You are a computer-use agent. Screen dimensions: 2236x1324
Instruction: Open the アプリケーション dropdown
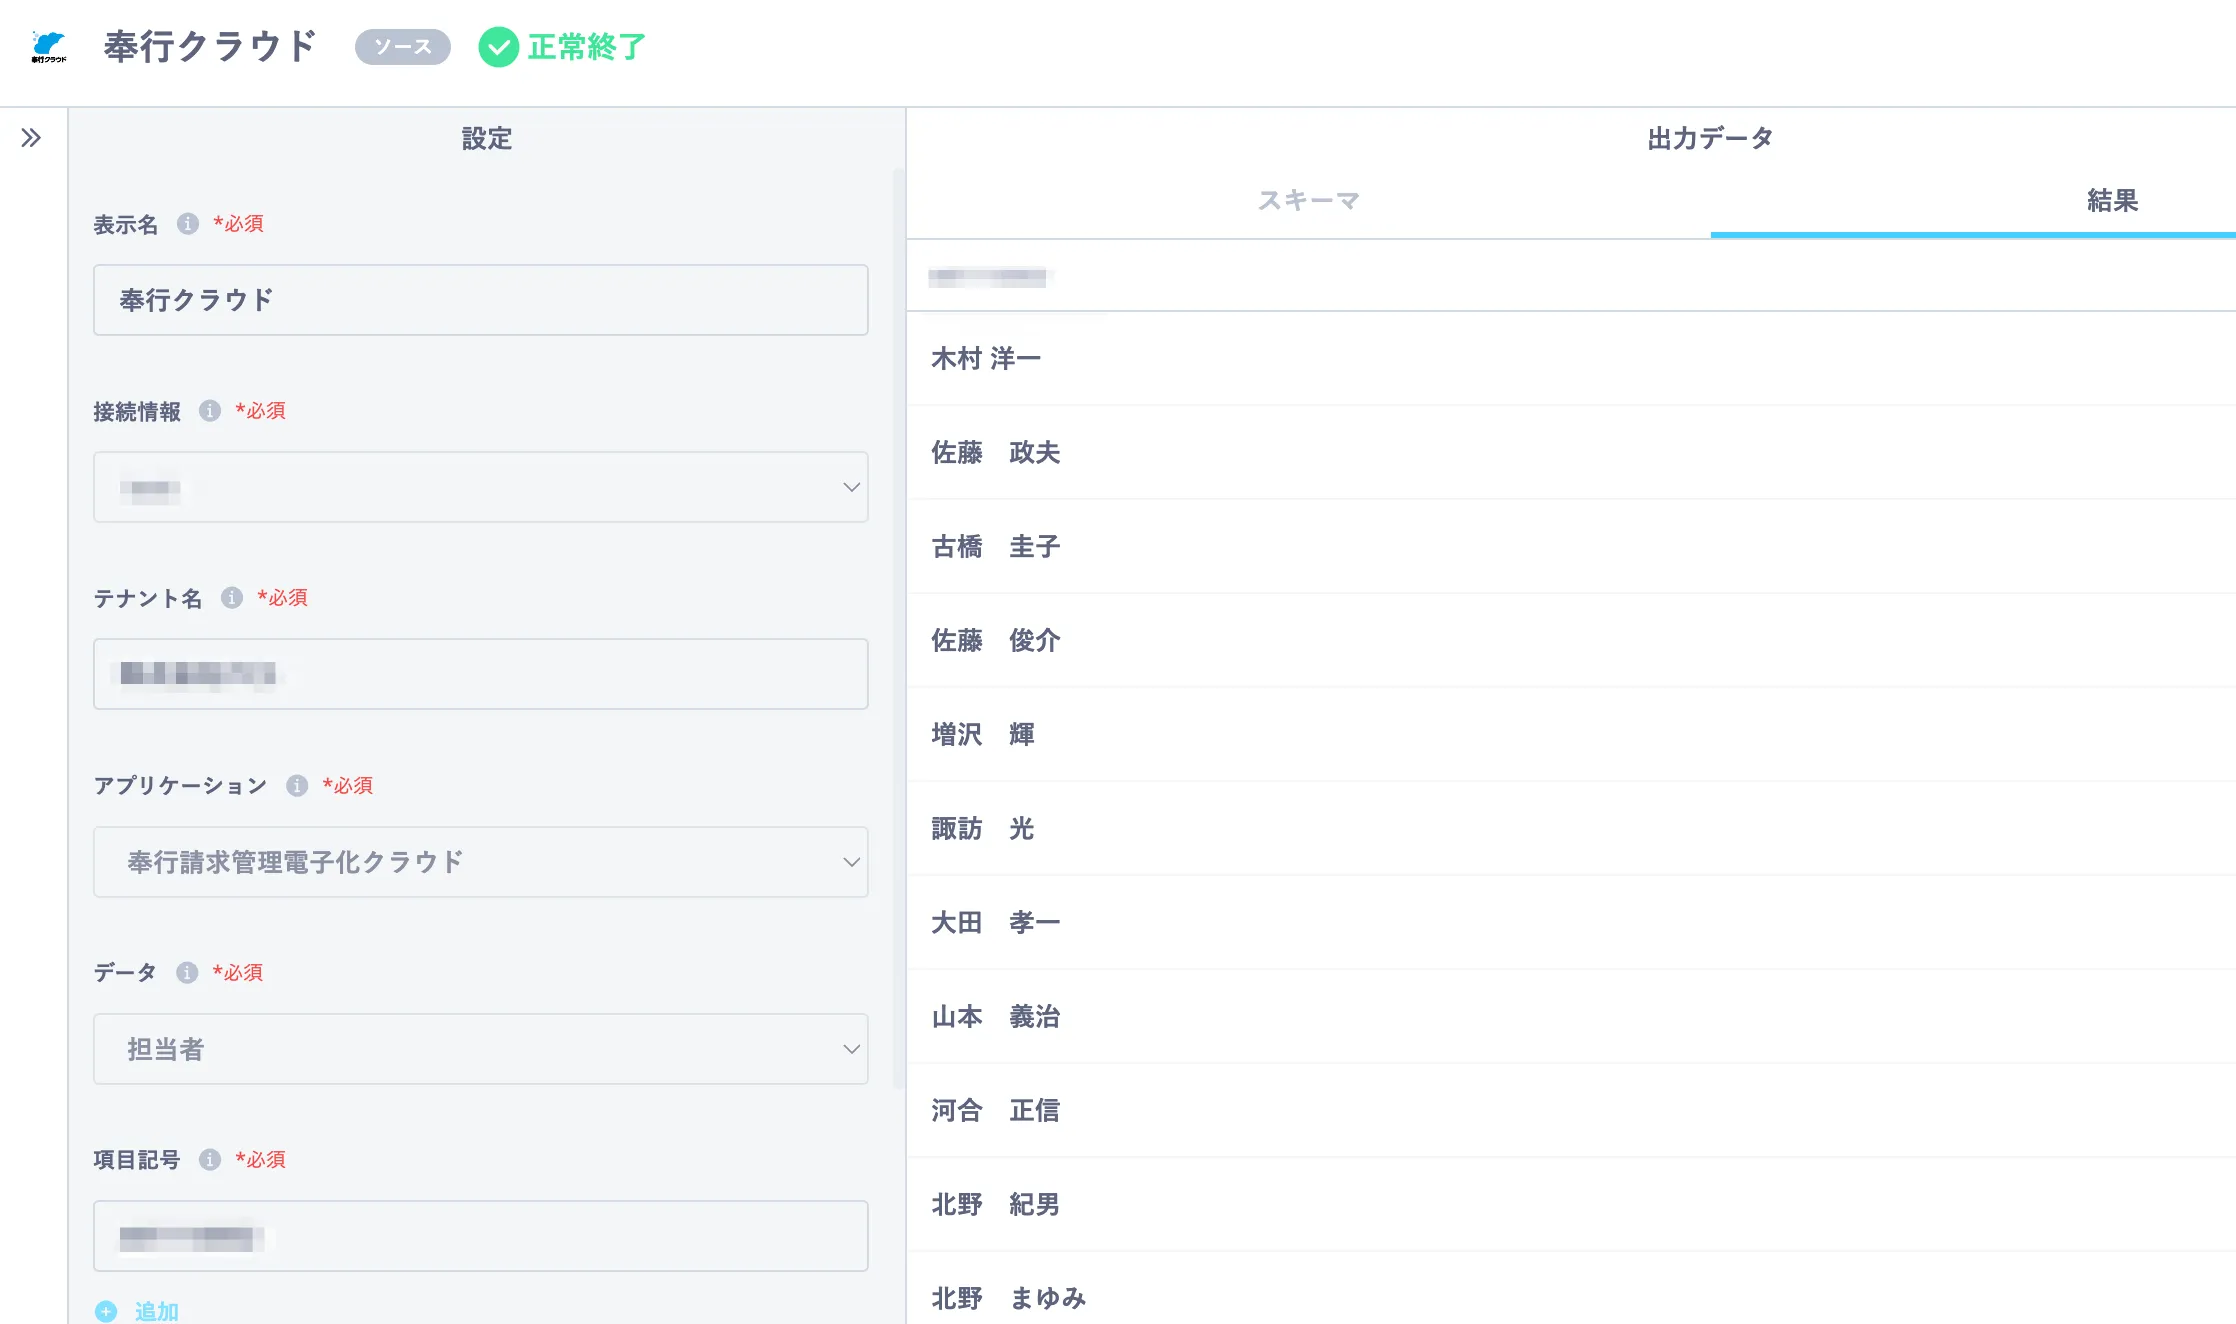pyautogui.click(x=480, y=862)
